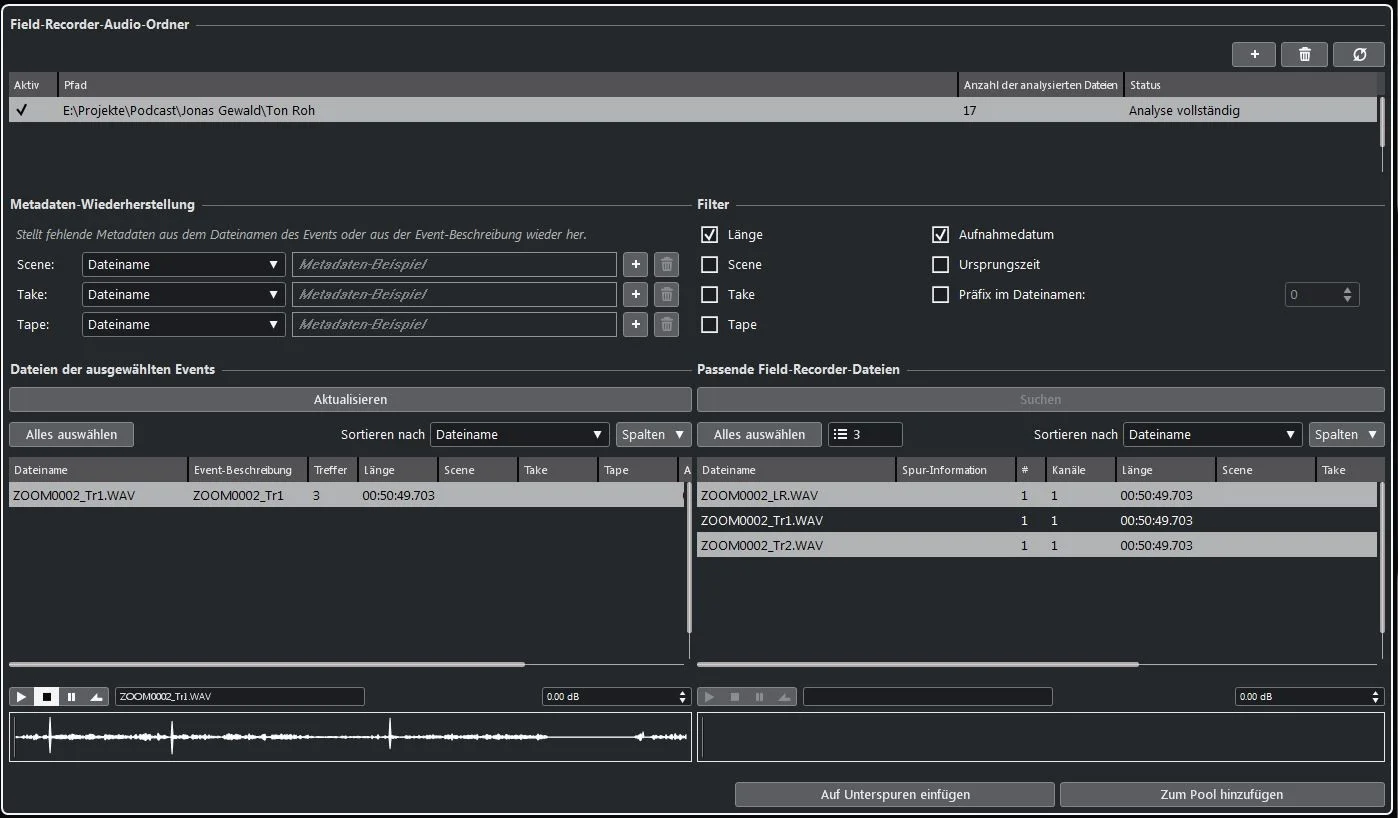
Task: Disable the Länge filter checkbox
Action: (710, 234)
